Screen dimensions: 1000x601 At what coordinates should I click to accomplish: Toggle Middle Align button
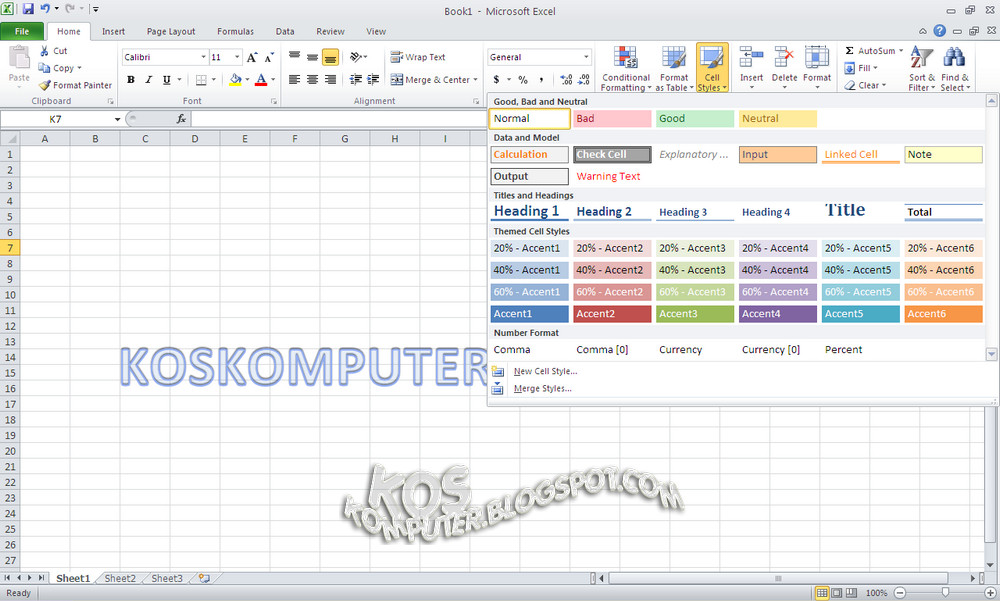pyautogui.click(x=312, y=57)
